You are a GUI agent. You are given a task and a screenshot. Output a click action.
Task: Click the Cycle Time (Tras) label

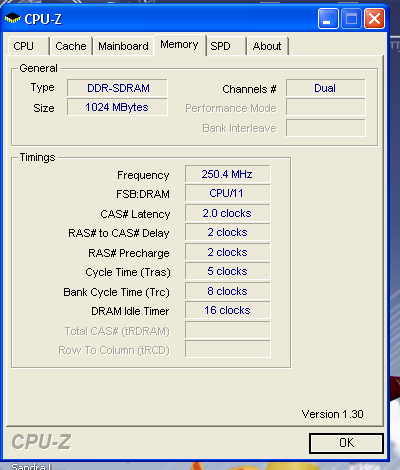[128, 272]
